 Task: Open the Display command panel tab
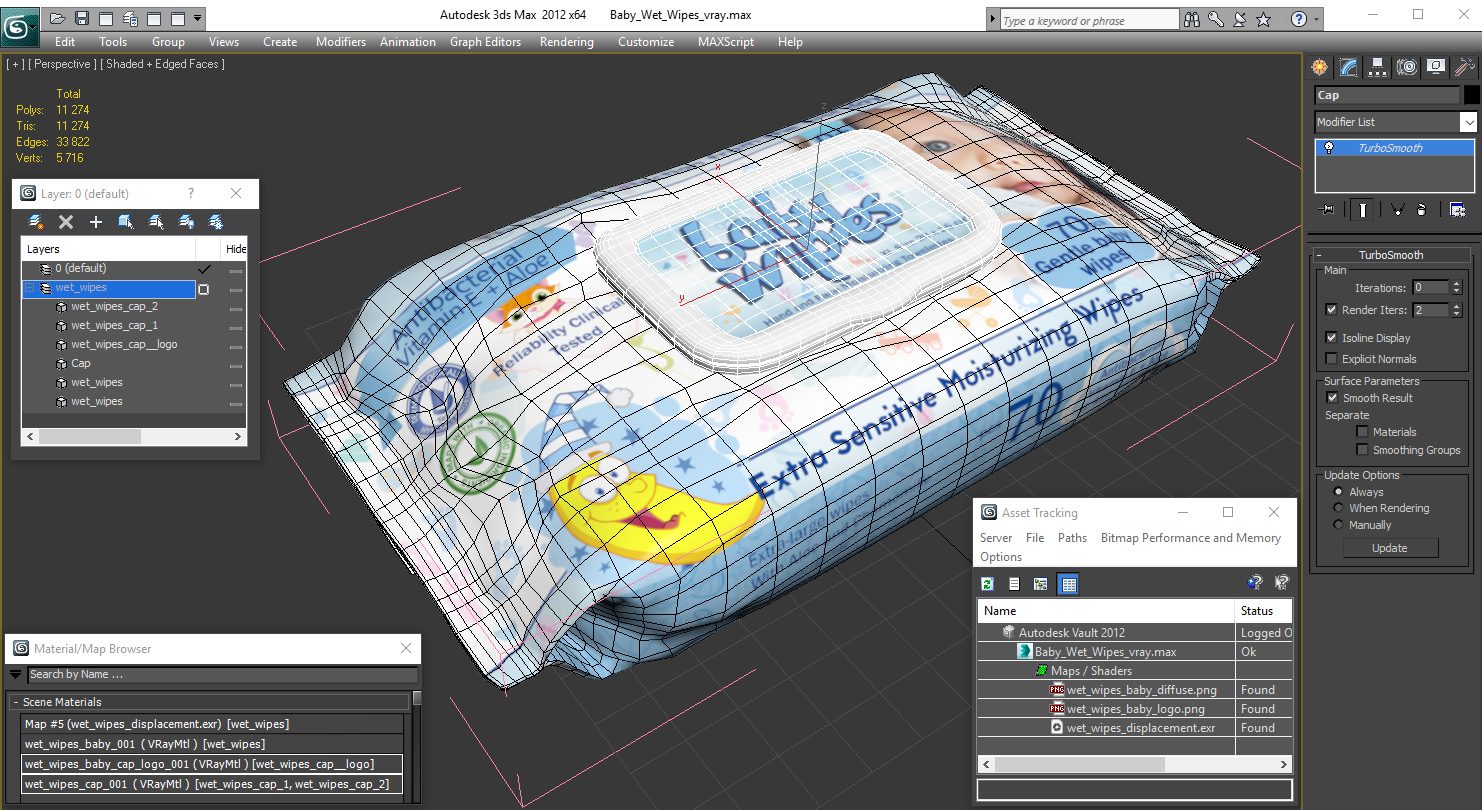(1436, 67)
